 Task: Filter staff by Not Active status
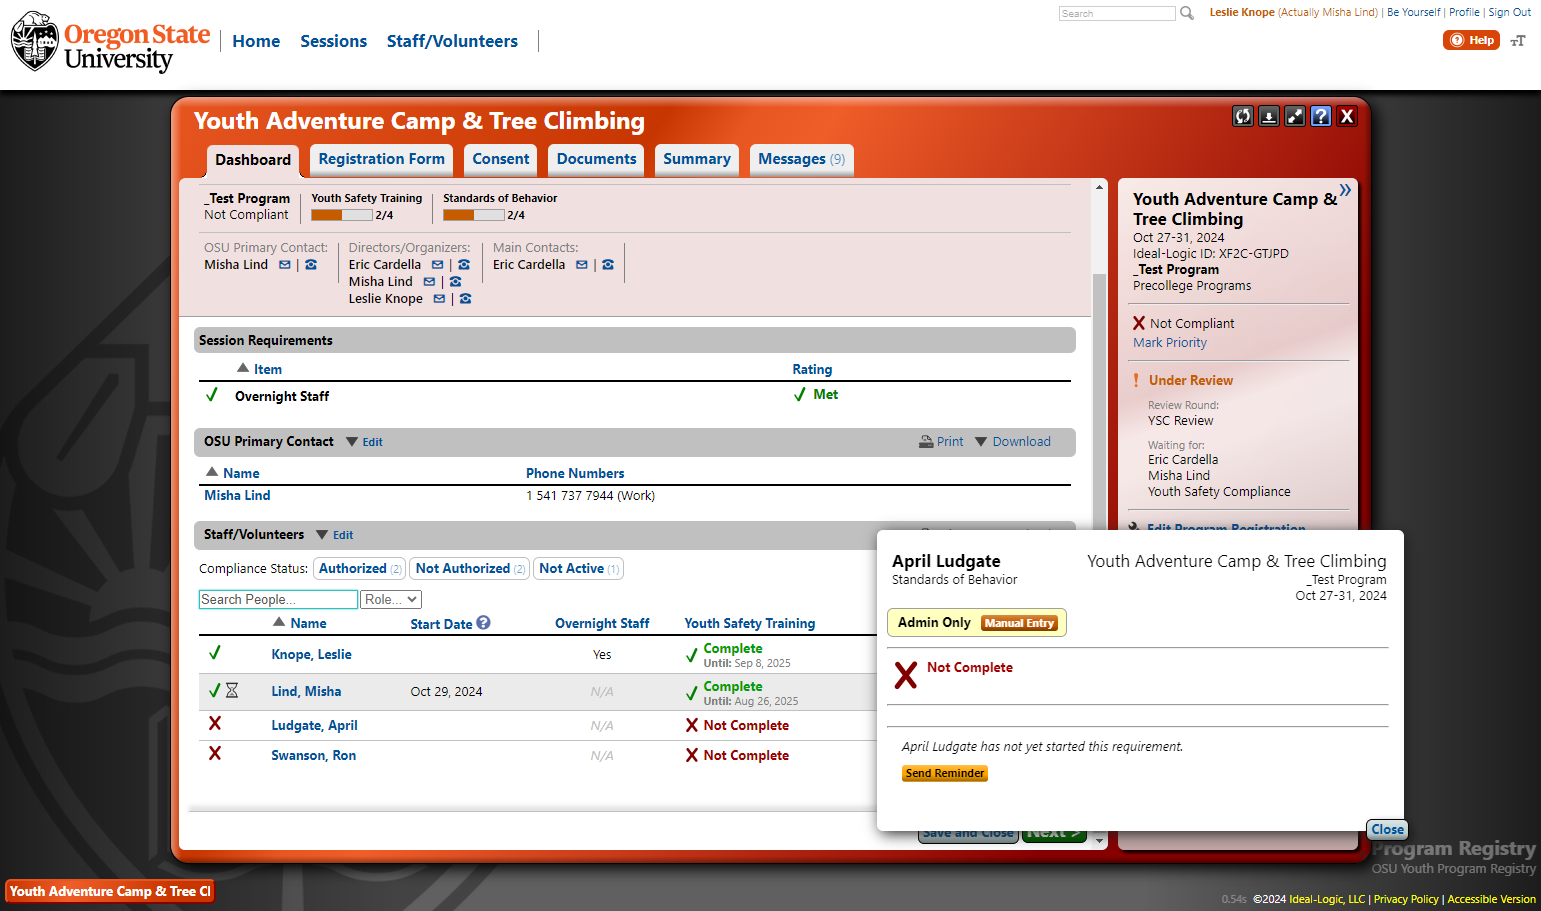579,568
